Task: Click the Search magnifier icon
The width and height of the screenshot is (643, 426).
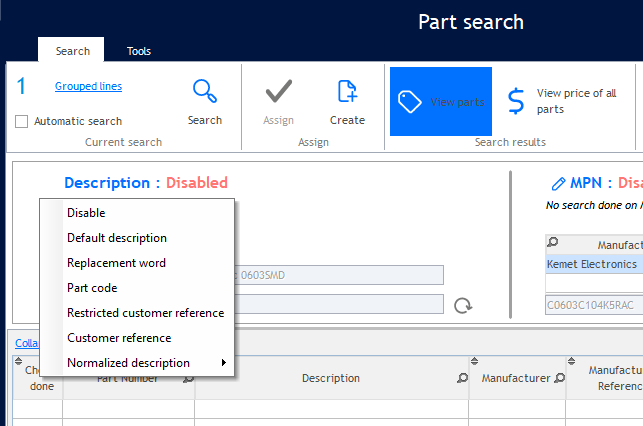Action: [x=205, y=92]
